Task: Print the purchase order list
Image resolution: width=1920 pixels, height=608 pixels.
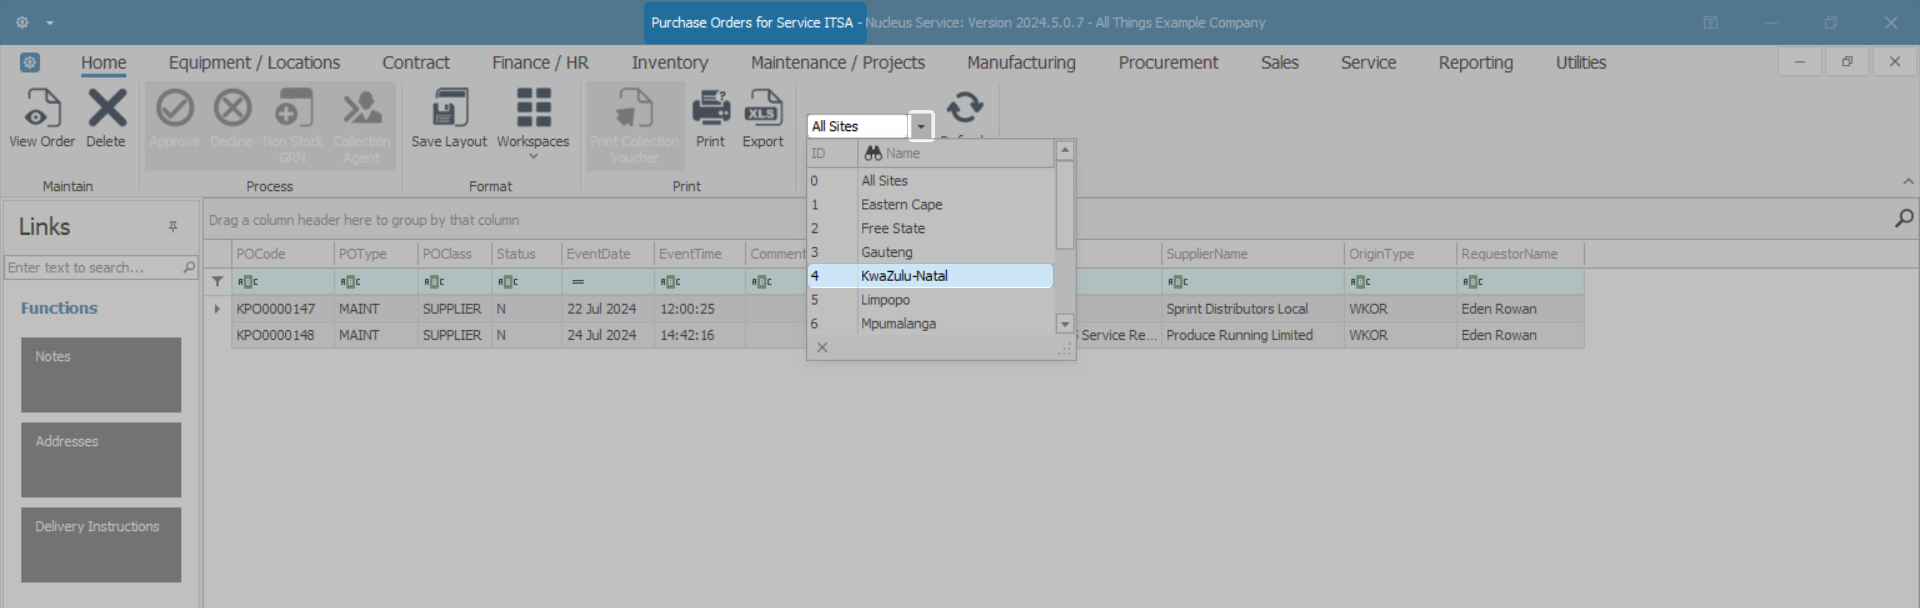Action: tap(710, 110)
